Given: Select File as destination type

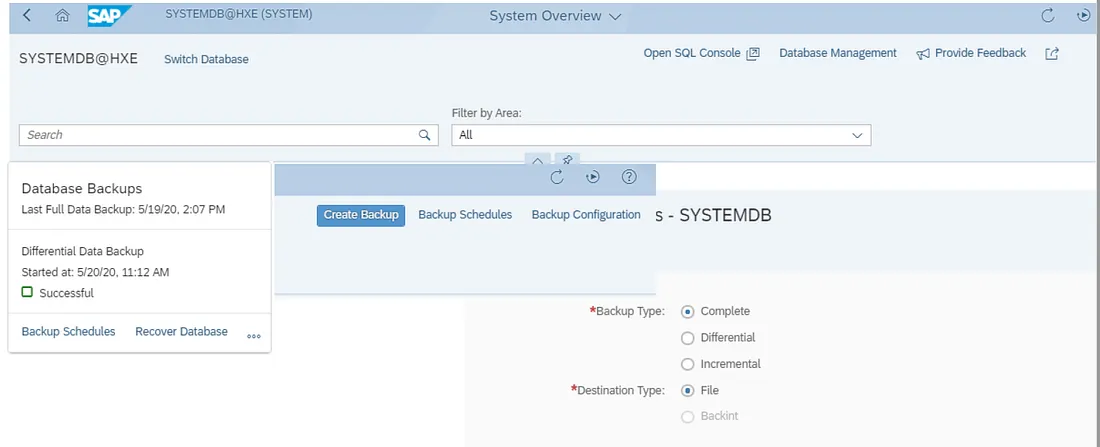Looking at the screenshot, I should [688, 390].
